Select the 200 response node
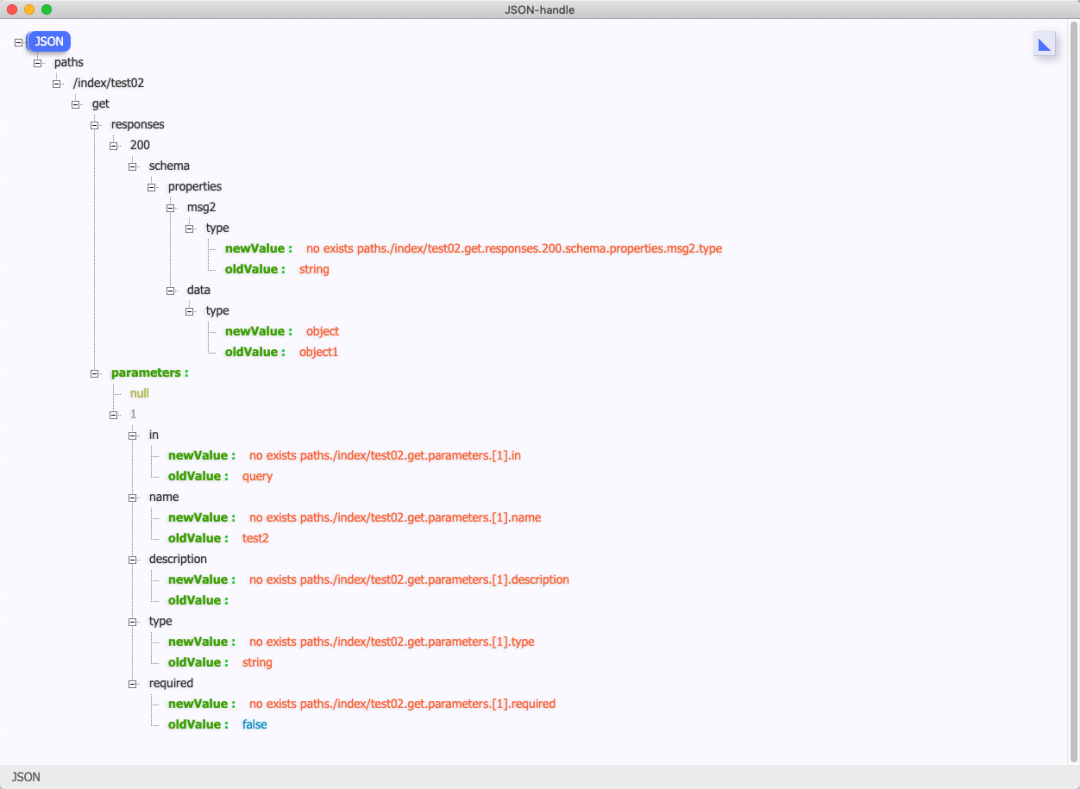Screen dimensions: 1080x789 pos(139,145)
